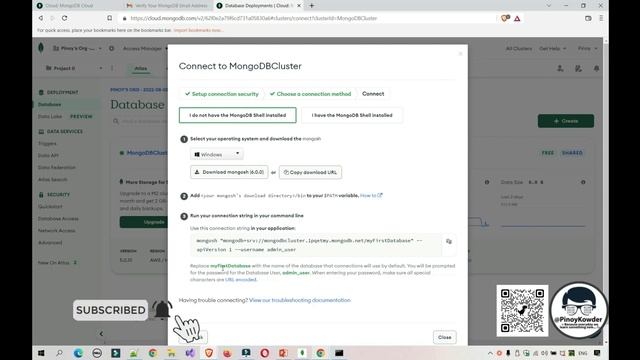Go to 'Setup connection security' step
Image resolution: width=640 pixels, height=360 pixels.
point(222,94)
